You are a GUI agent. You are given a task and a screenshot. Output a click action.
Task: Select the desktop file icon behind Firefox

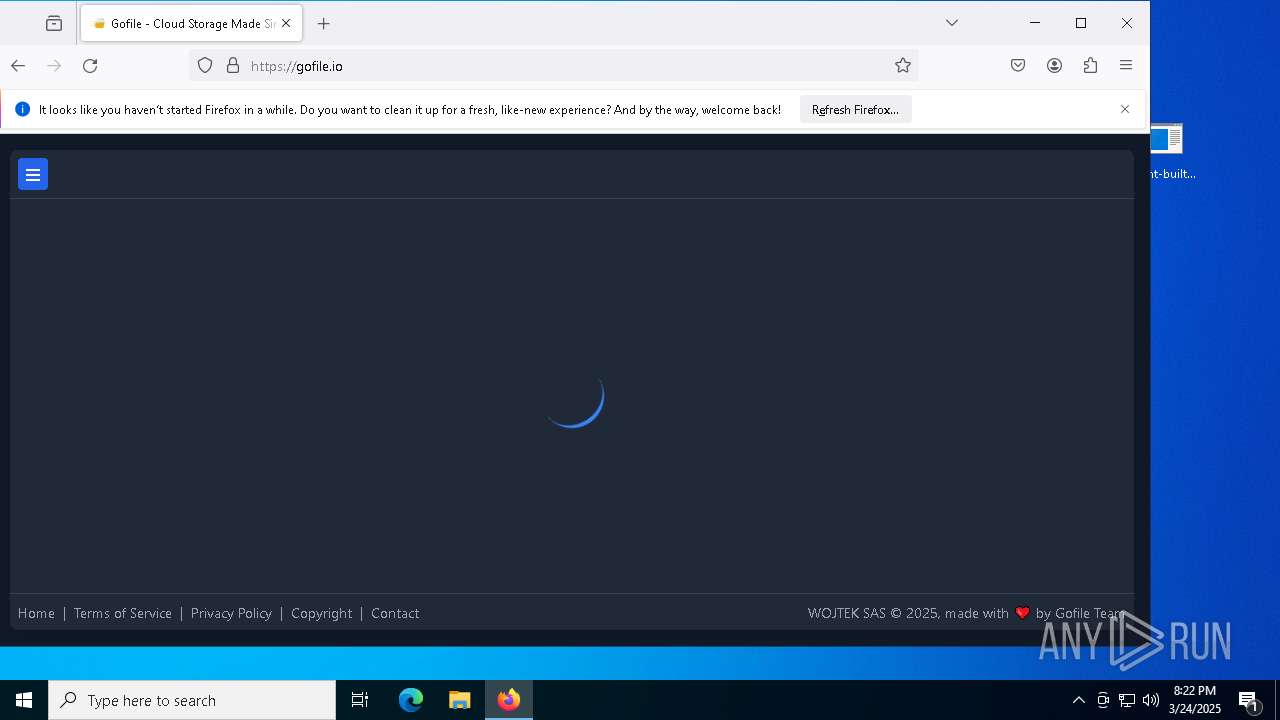[1166, 150]
